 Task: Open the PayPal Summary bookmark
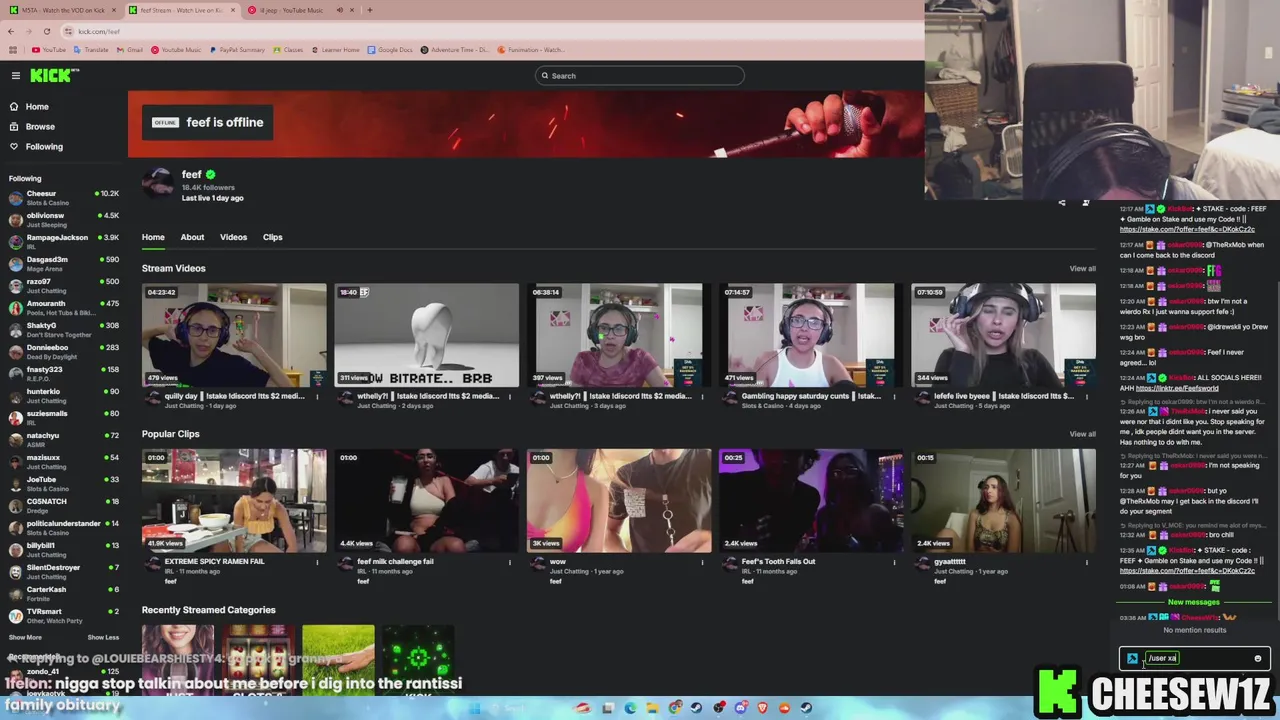click(238, 49)
